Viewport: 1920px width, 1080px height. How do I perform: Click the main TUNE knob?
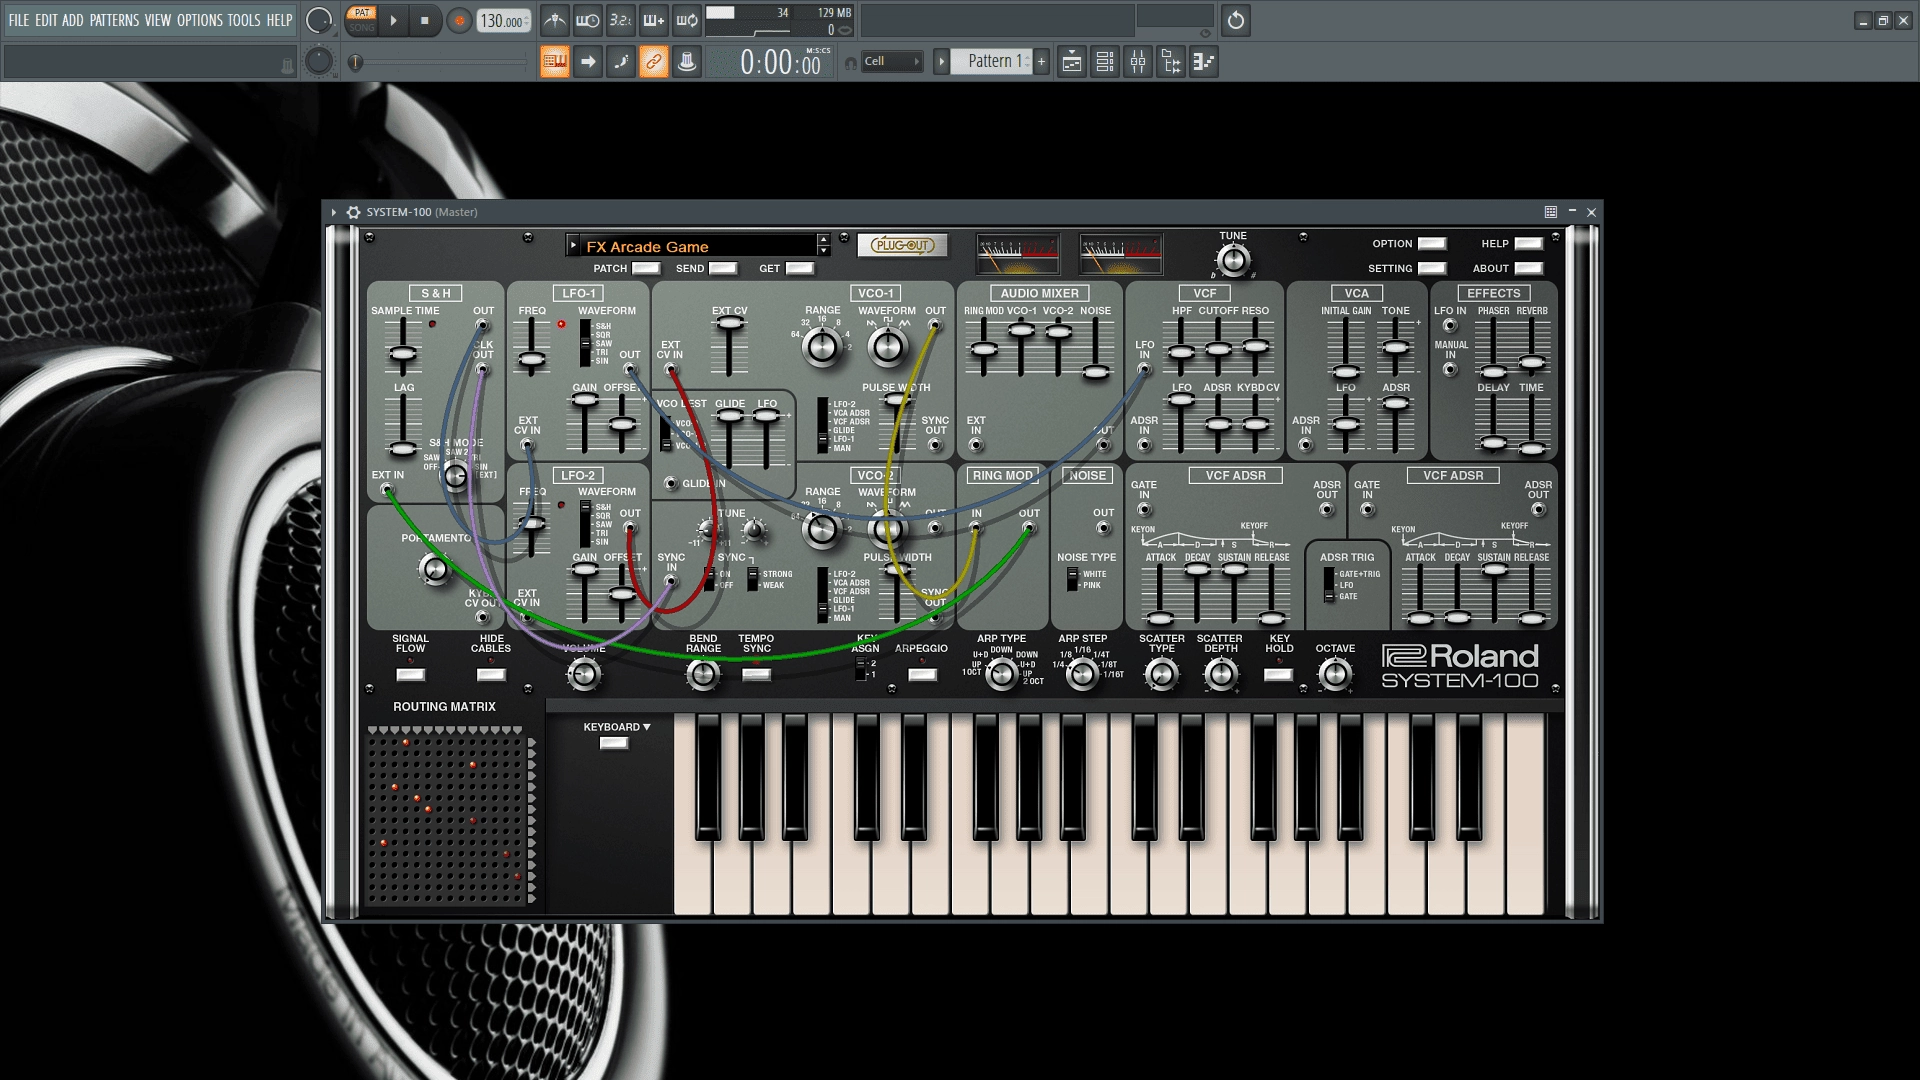(1233, 261)
